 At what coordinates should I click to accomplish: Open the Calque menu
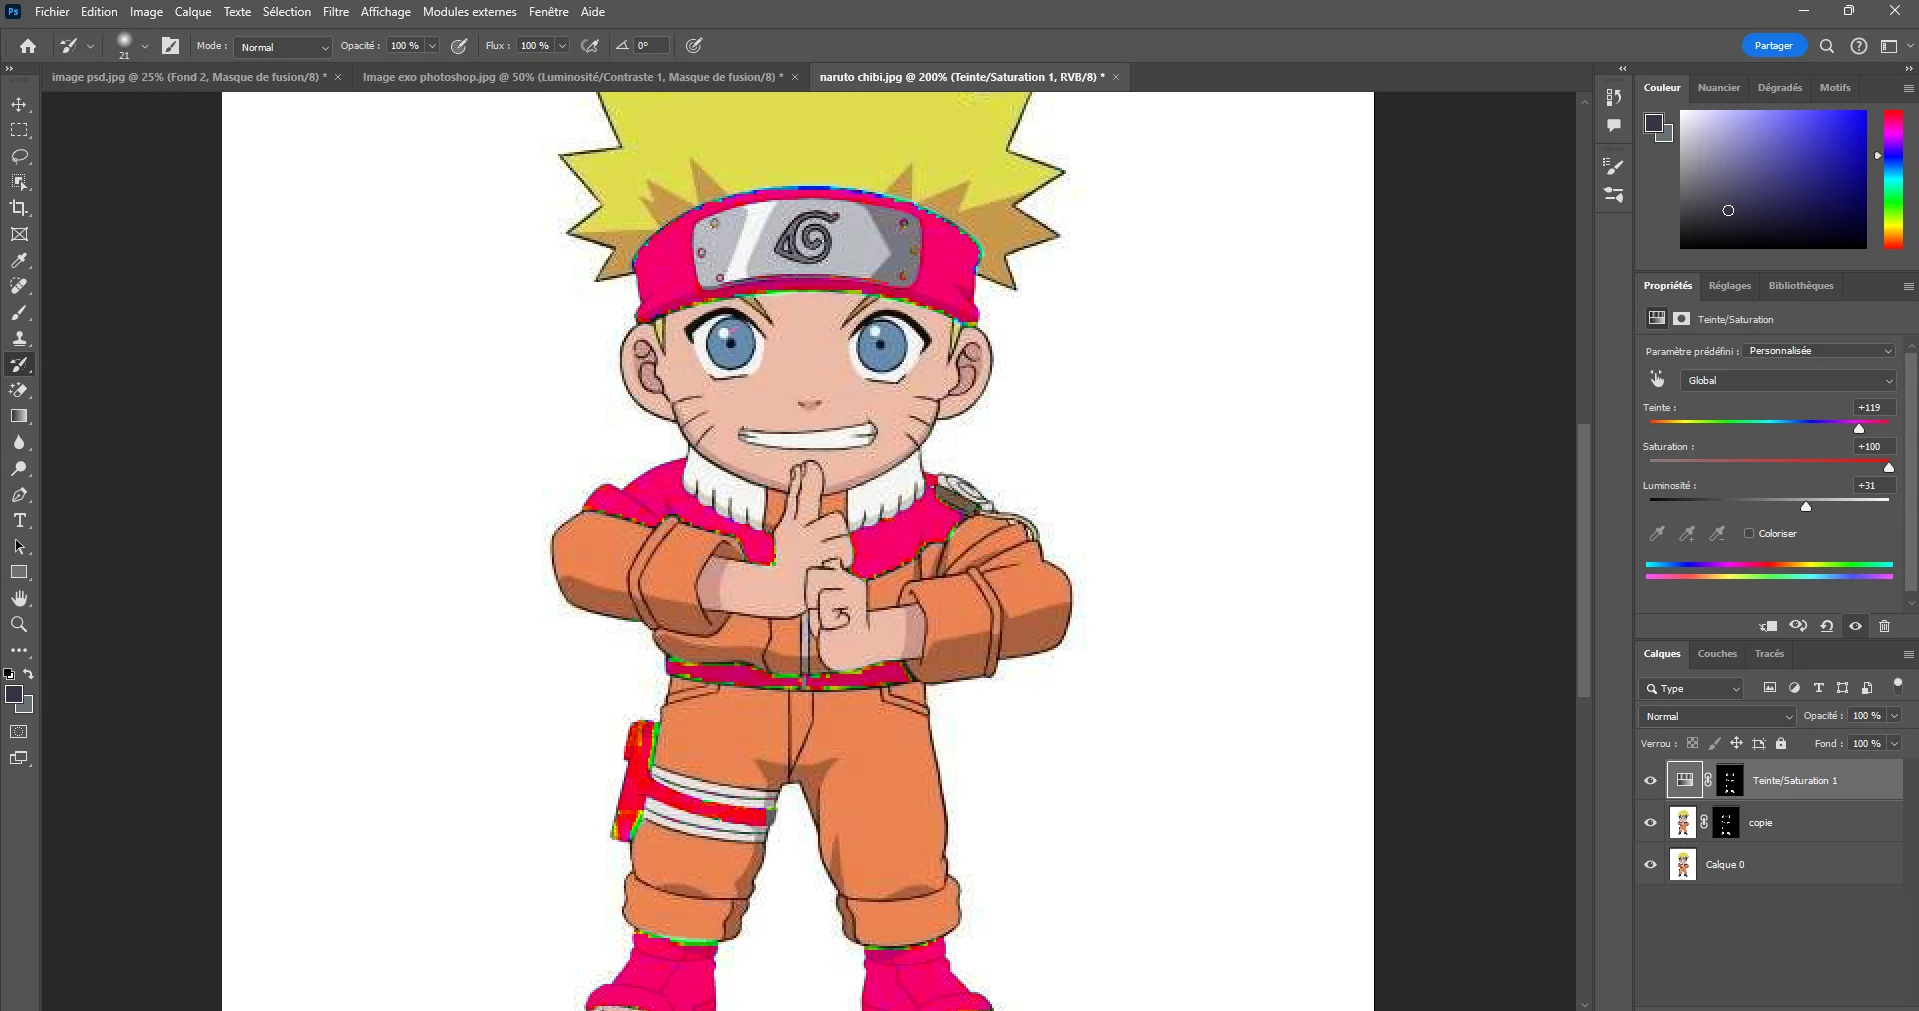pos(193,12)
